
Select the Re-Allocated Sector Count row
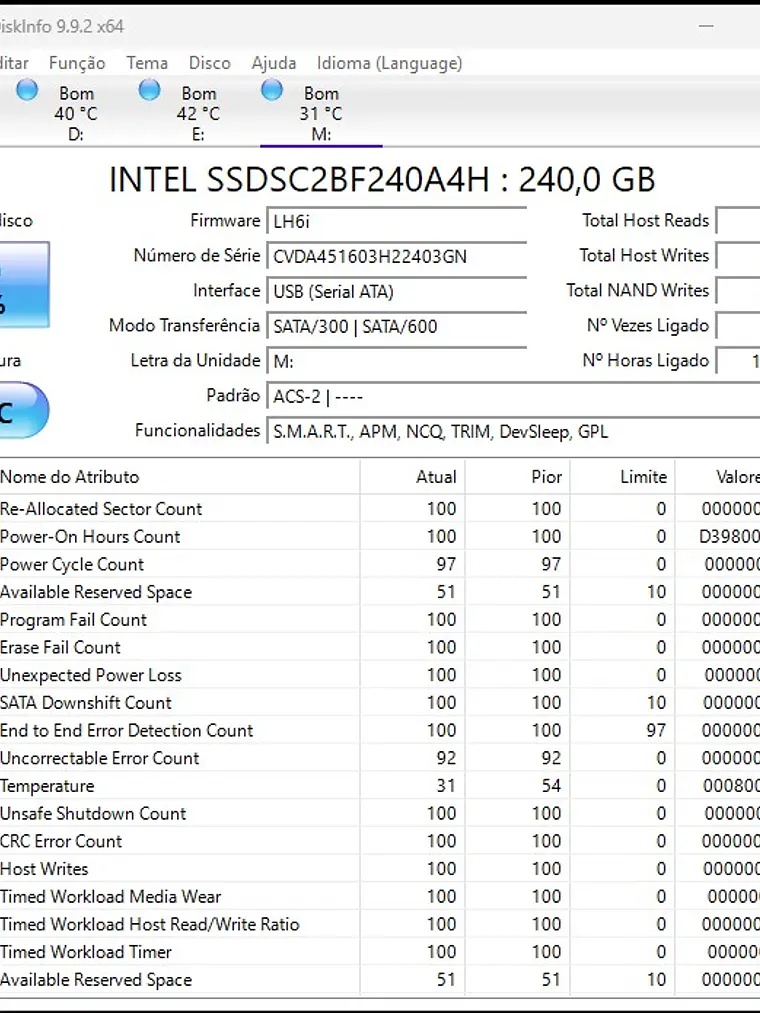coord(380,508)
